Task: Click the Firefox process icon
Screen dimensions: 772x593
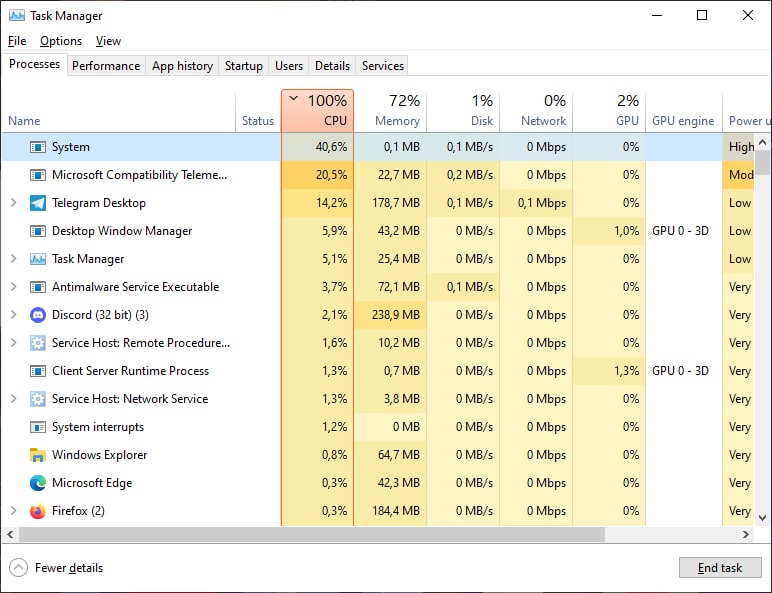Action: [x=38, y=511]
